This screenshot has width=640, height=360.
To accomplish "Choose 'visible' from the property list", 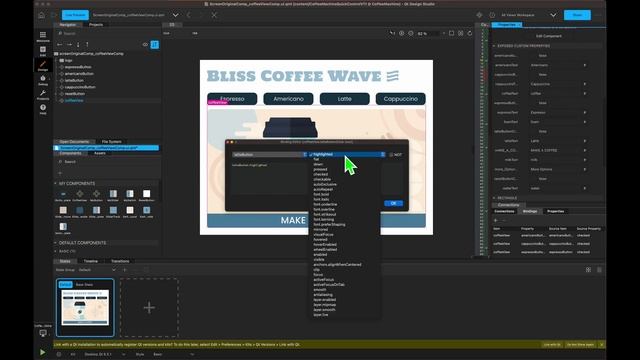I will point(319,260).
